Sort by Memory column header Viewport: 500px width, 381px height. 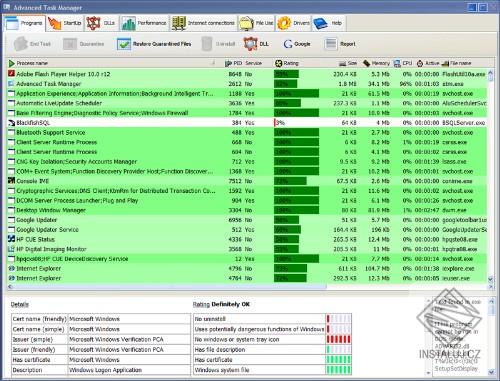[x=376, y=63]
